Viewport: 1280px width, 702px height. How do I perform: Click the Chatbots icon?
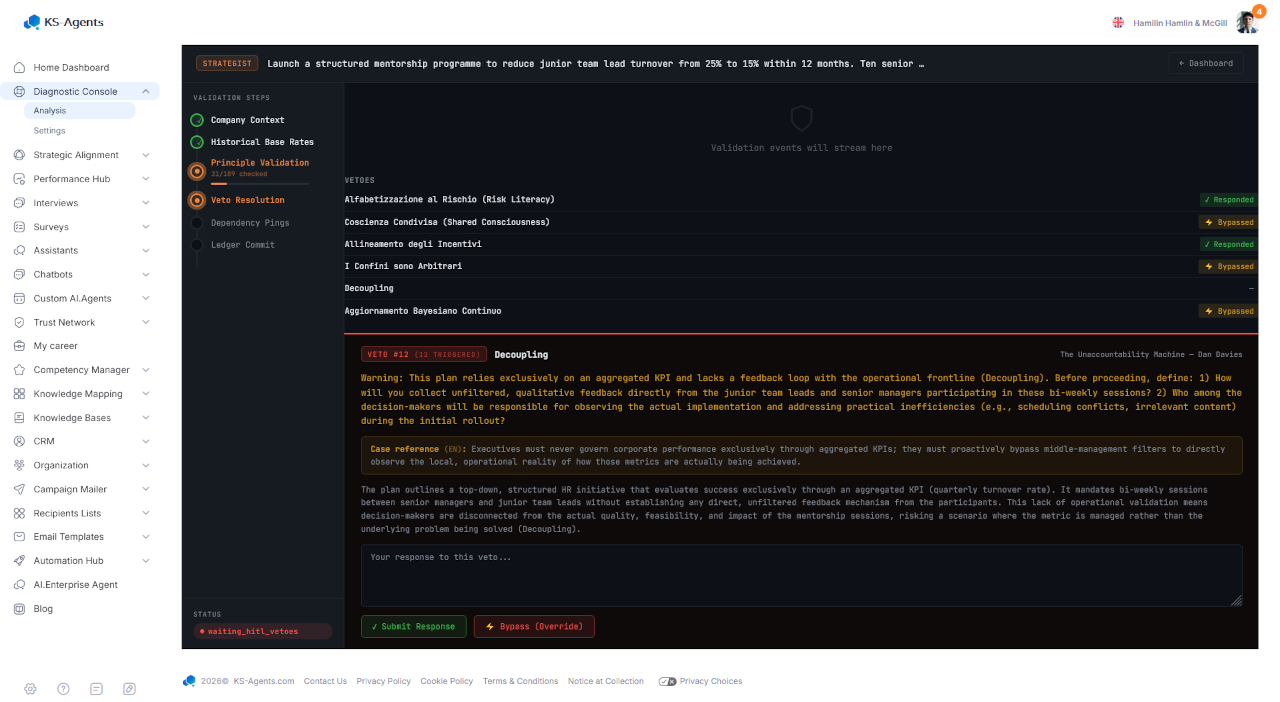tap(19, 275)
